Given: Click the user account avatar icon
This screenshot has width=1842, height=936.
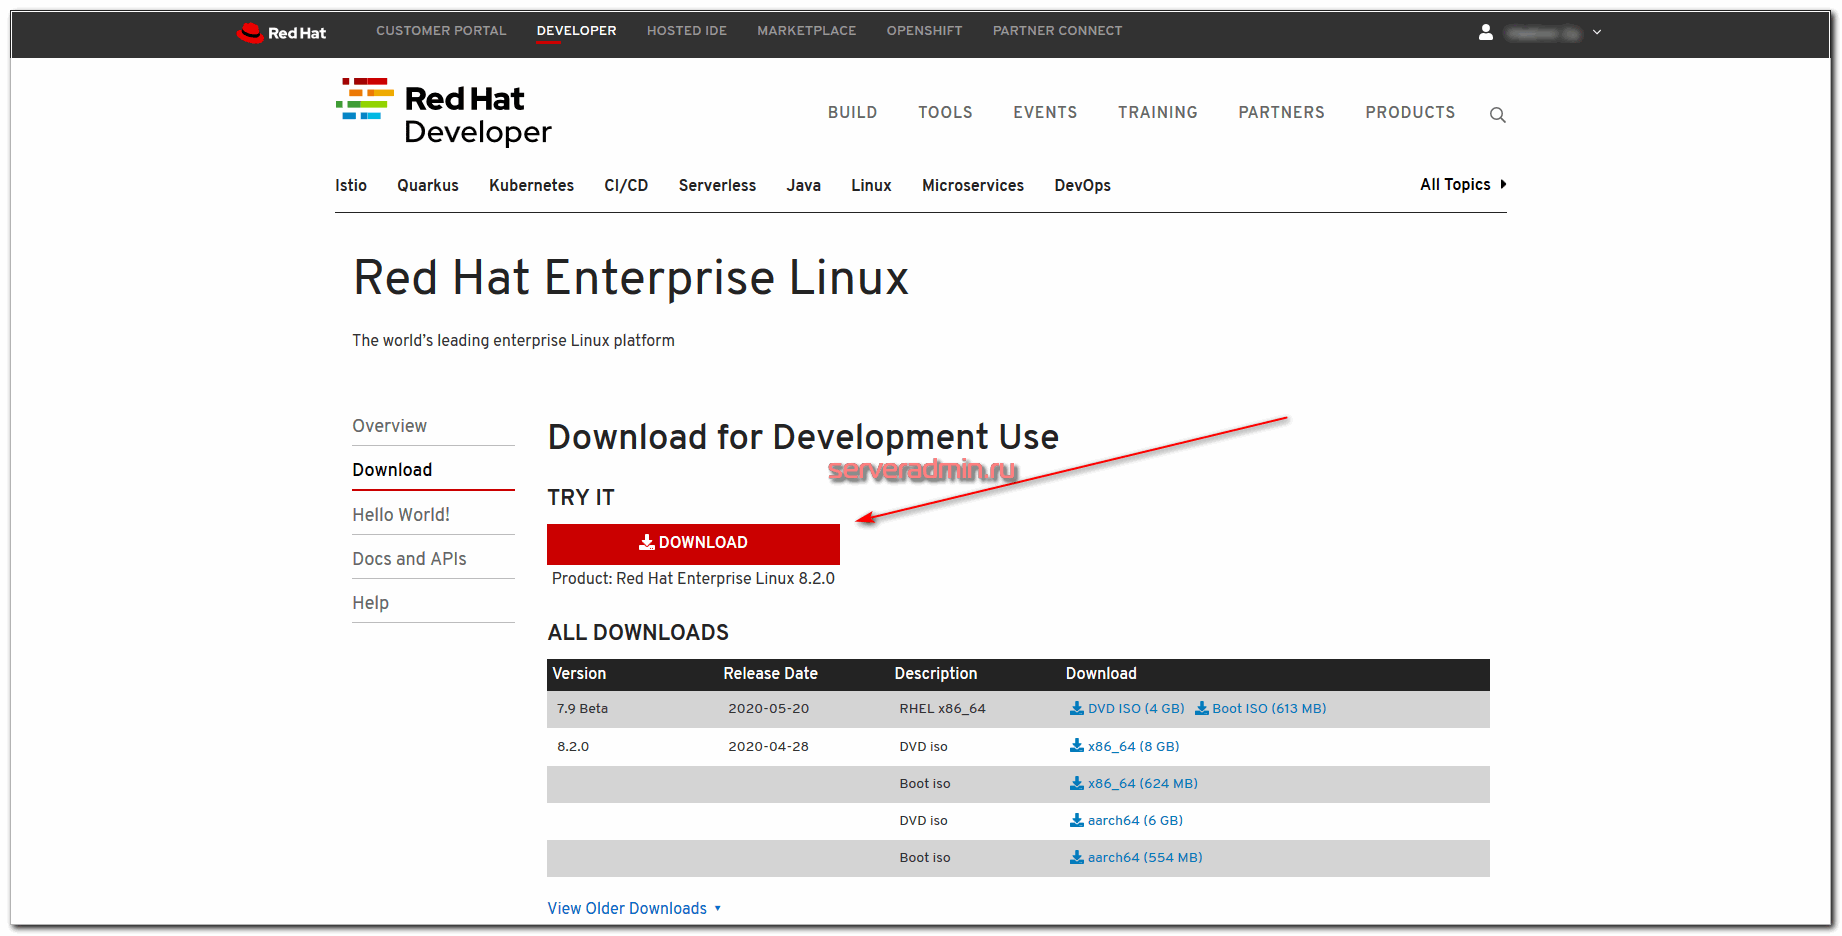Looking at the screenshot, I should coord(1486,32).
